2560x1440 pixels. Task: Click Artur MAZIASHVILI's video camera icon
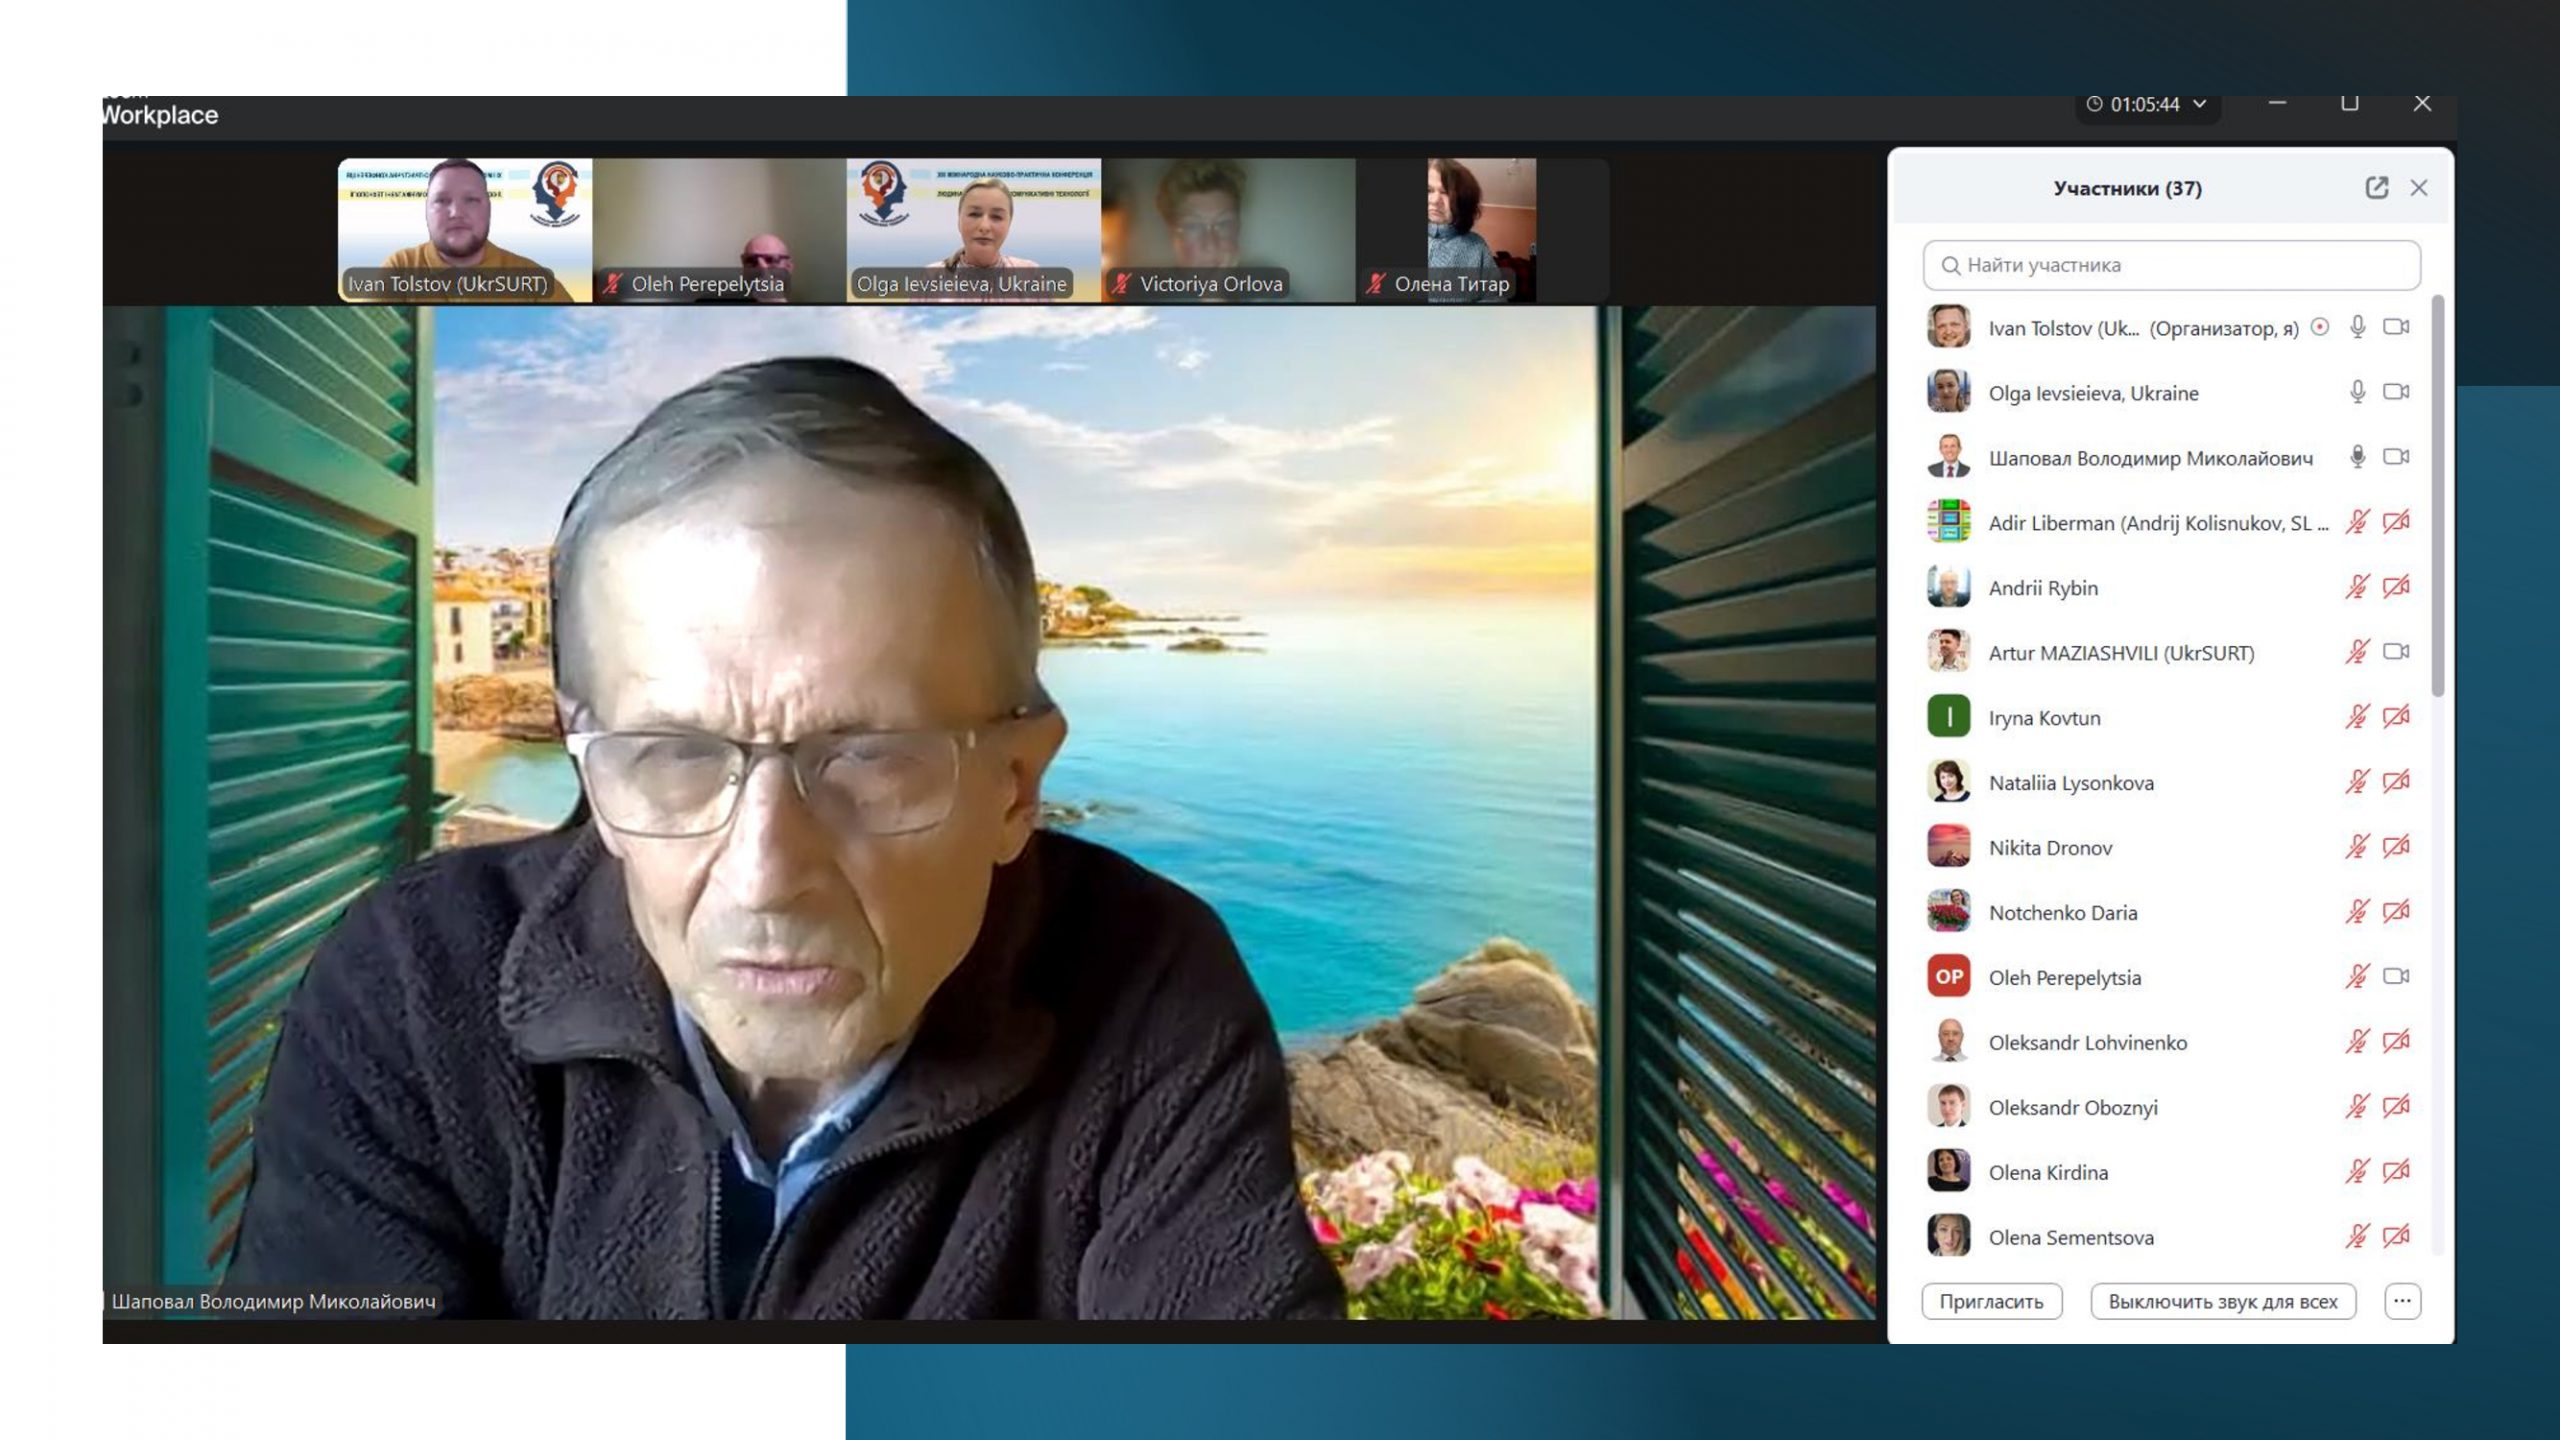click(x=2395, y=652)
